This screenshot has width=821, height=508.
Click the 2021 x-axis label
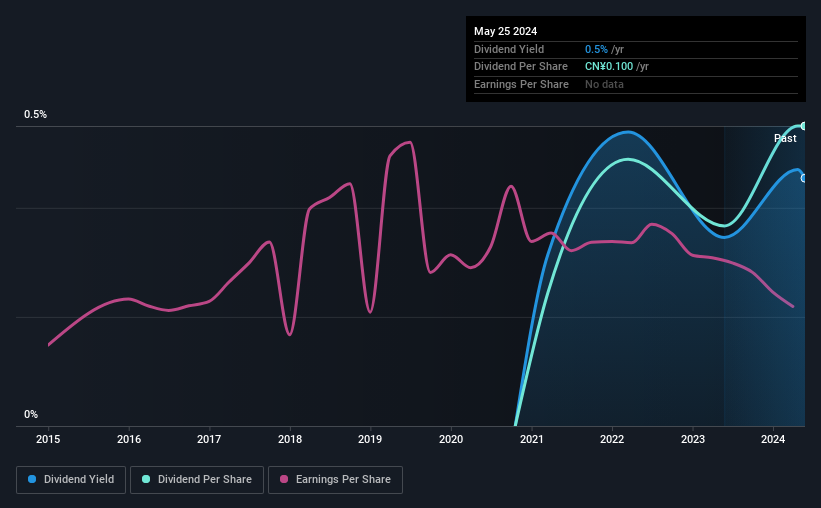pyautogui.click(x=531, y=439)
